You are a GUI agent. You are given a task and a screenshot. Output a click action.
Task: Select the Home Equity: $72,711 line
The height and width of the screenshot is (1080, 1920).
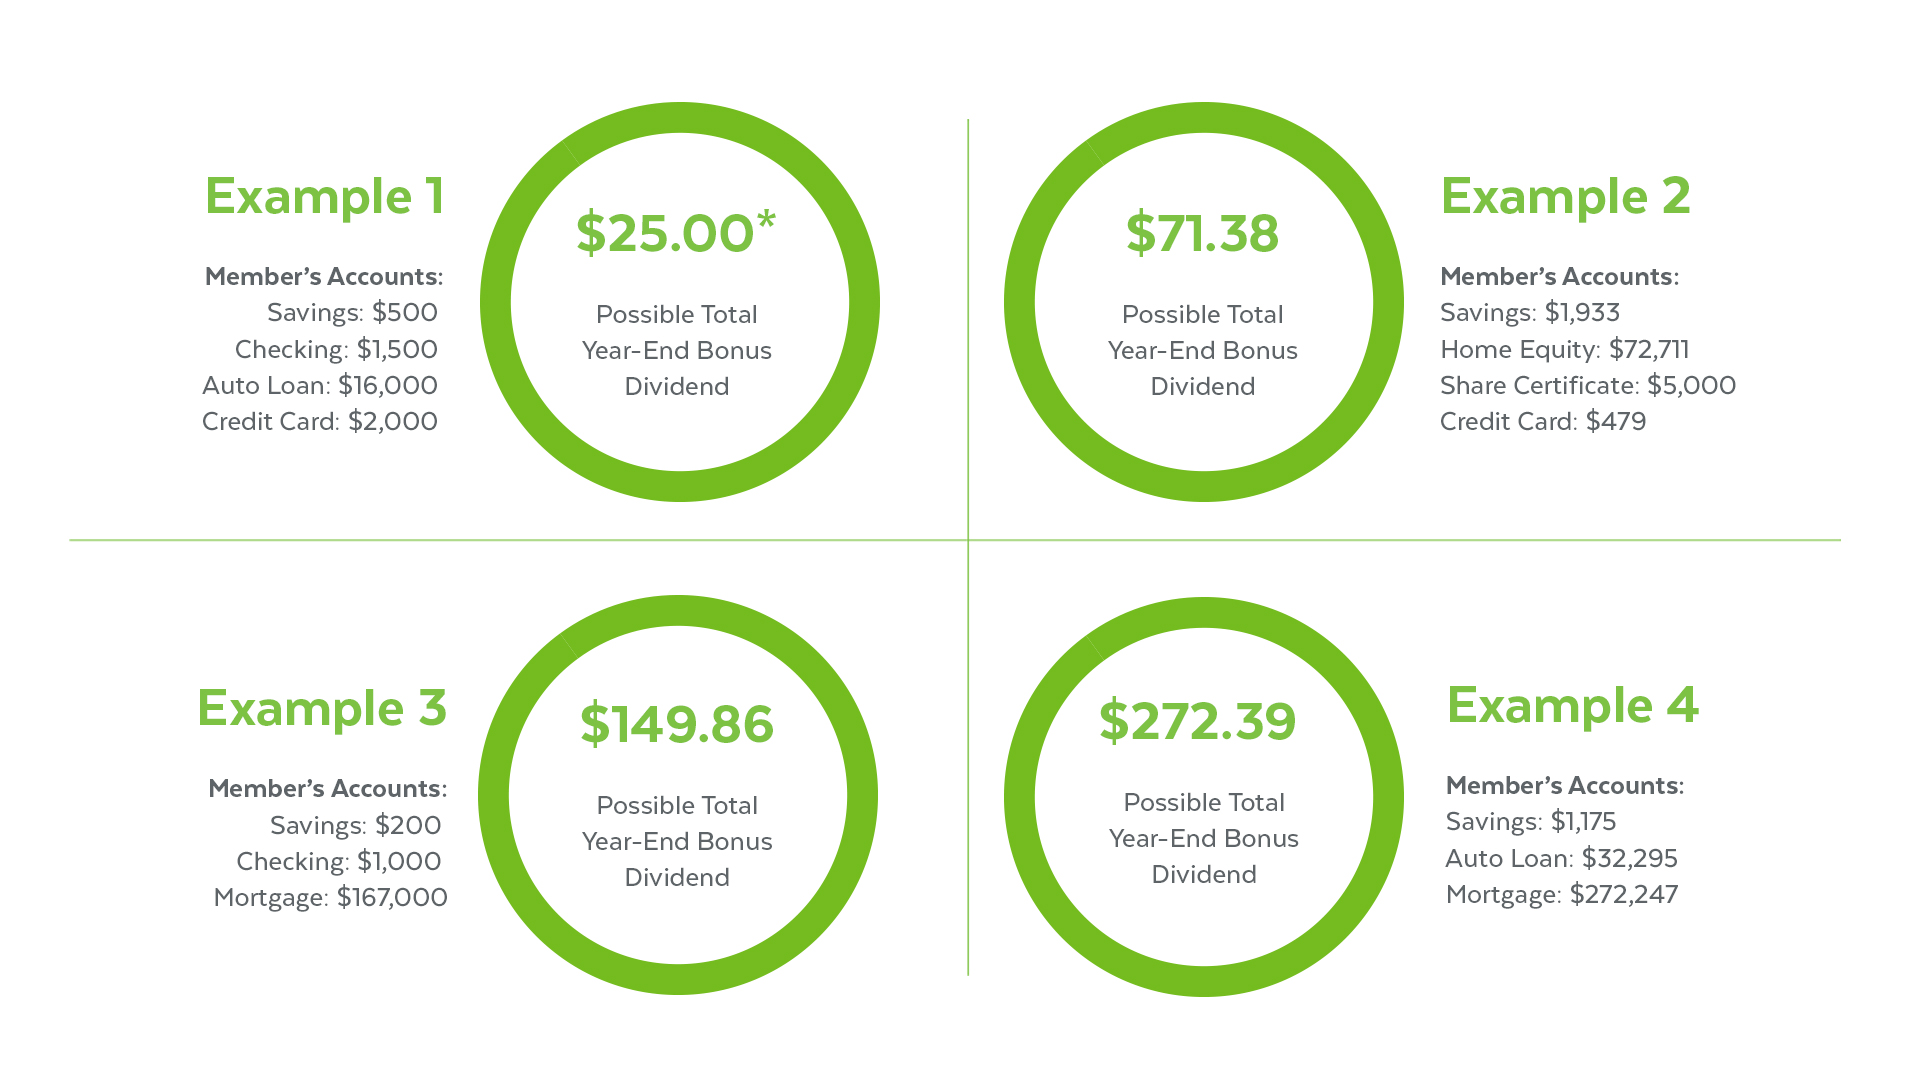pos(1564,350)
